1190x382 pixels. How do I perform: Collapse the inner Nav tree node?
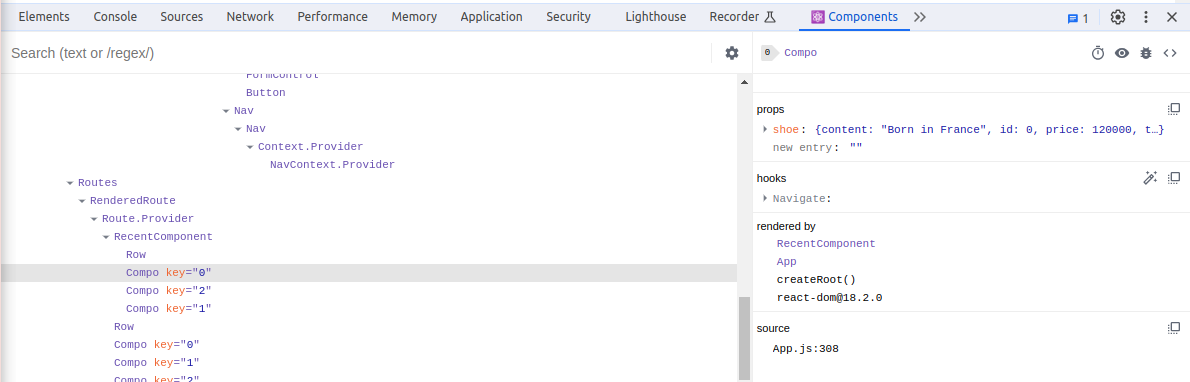click(238, 129)
